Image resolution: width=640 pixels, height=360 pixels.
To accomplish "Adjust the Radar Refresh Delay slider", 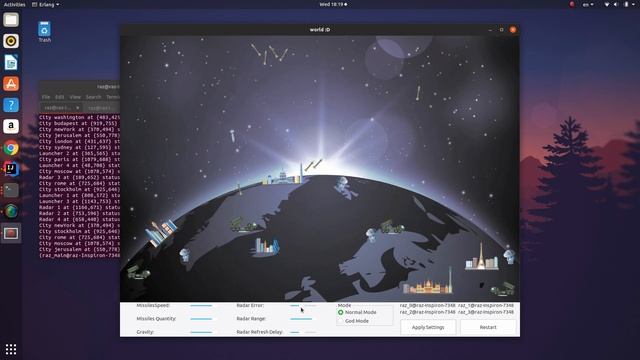I will pos(302,332).
